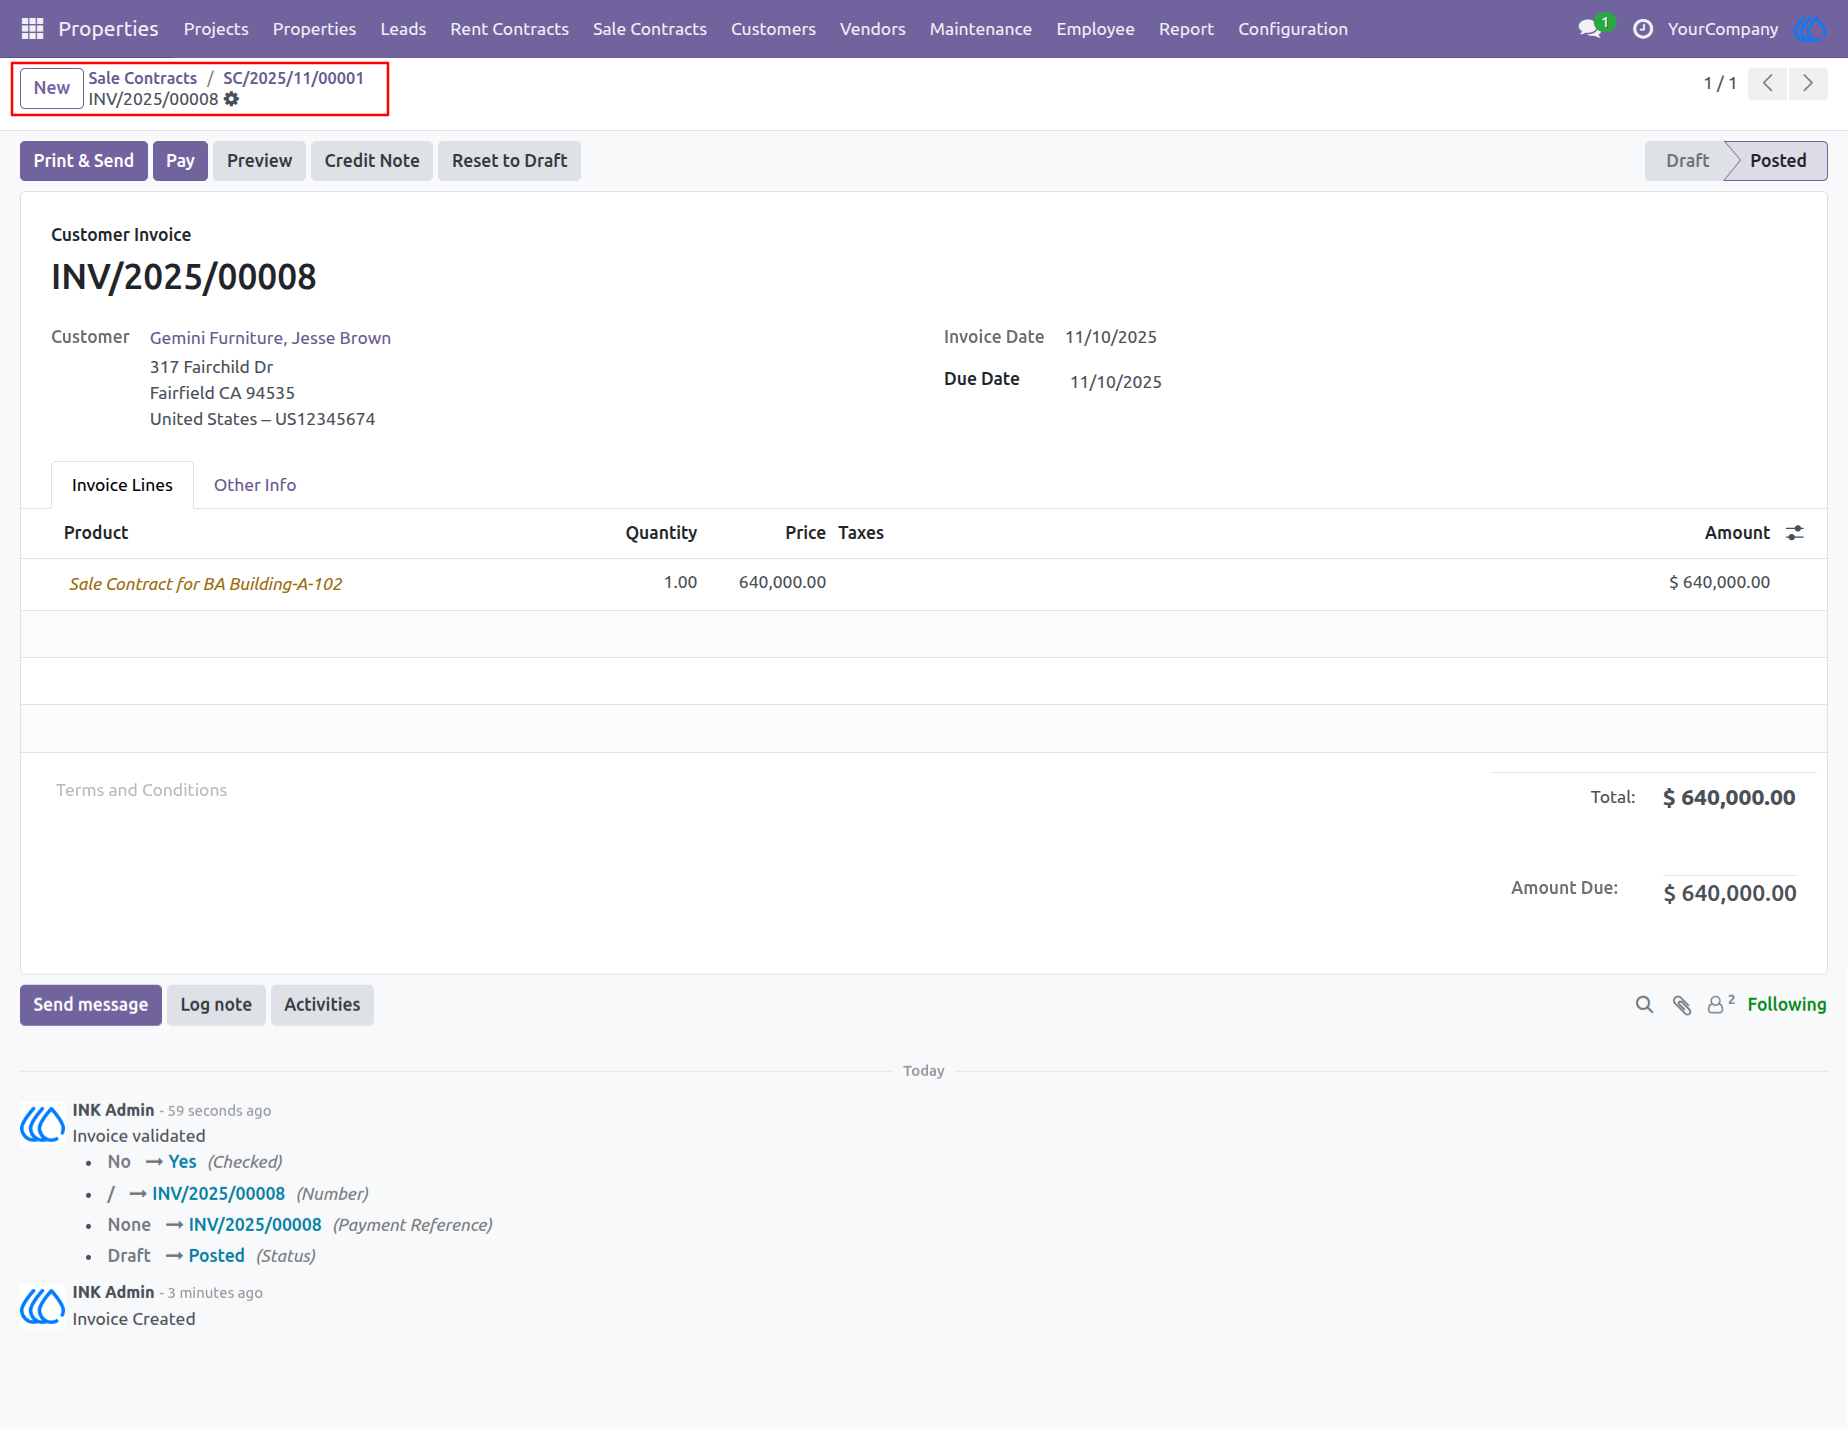
Task: Select the Invoice Lines tab
Action: pos(122,485)
